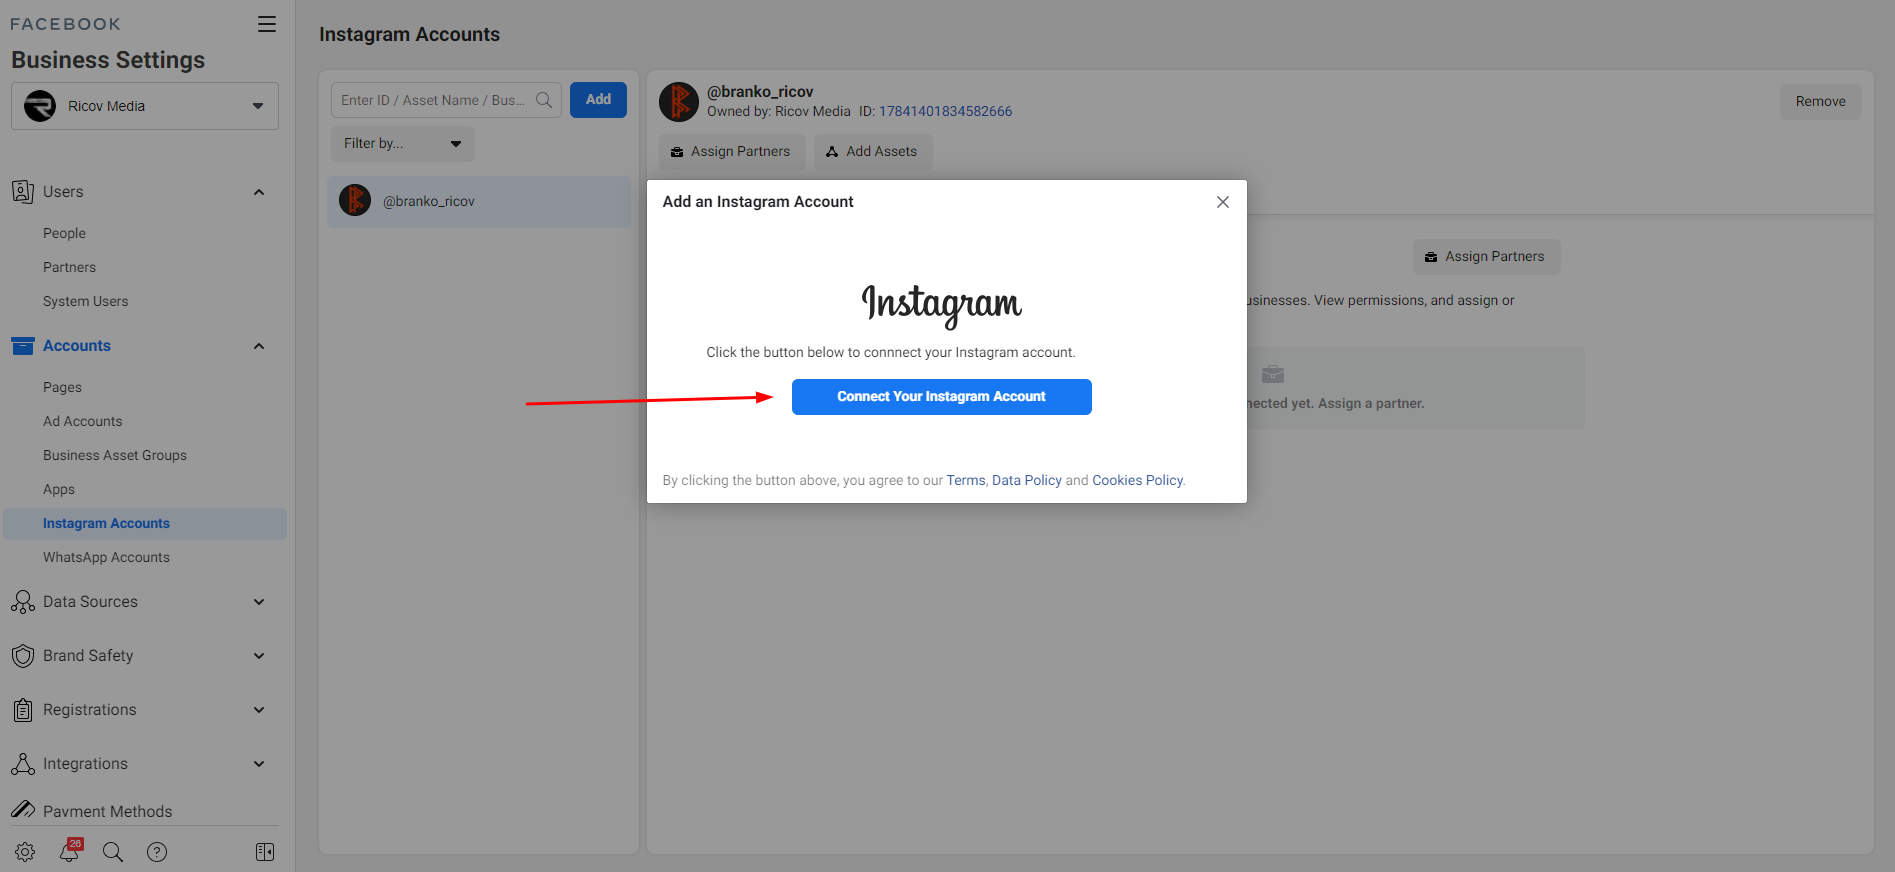Collapse the Accounts section
Image resolution: width=1895 pixels, height=872 pixels.
tap(259, 346)
